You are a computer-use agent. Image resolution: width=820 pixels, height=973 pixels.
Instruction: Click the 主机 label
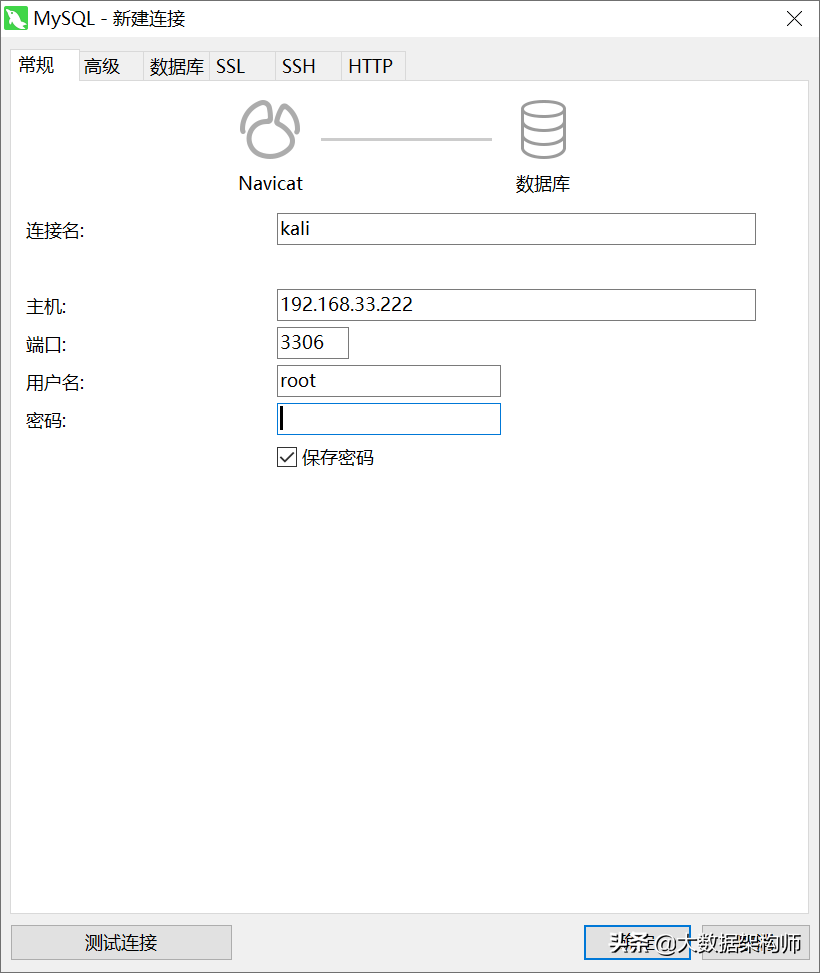tap(46, 307)
